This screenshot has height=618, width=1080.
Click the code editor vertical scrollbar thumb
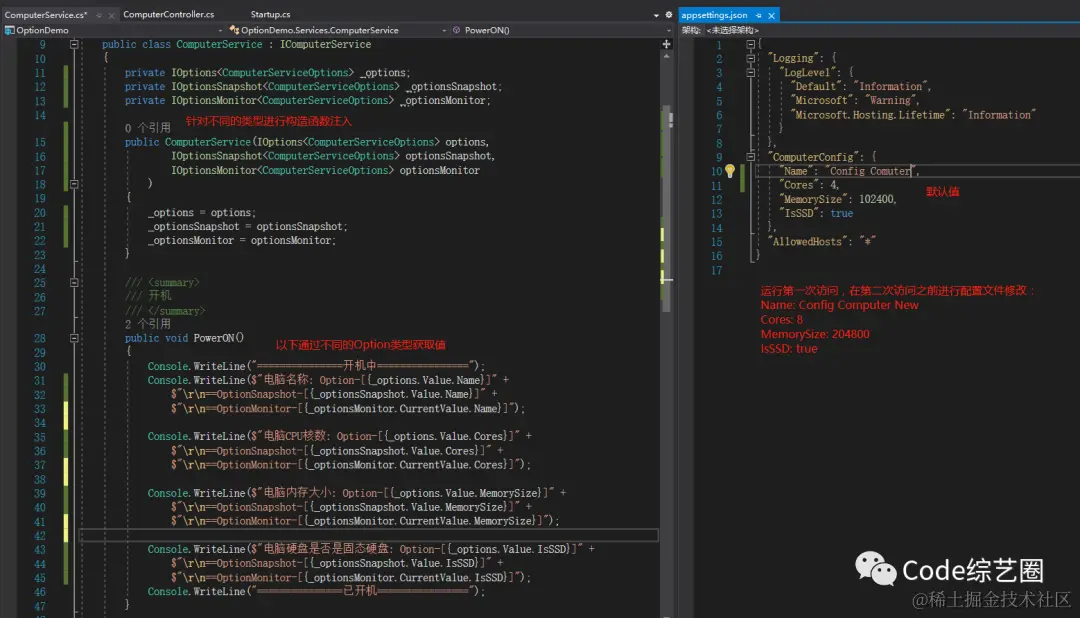click(667, 207)
